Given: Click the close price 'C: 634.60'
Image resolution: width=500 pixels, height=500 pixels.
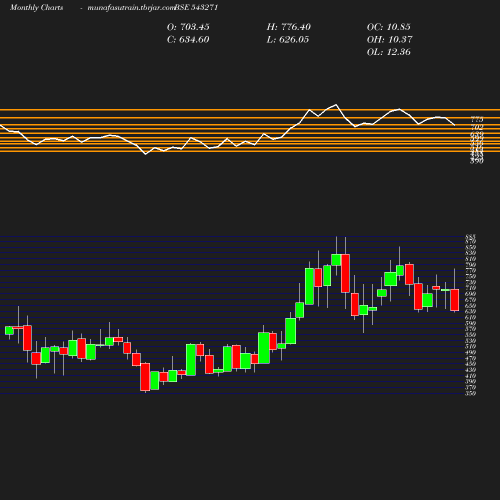Looking at the screenshot, I should (x=188, y=40).
